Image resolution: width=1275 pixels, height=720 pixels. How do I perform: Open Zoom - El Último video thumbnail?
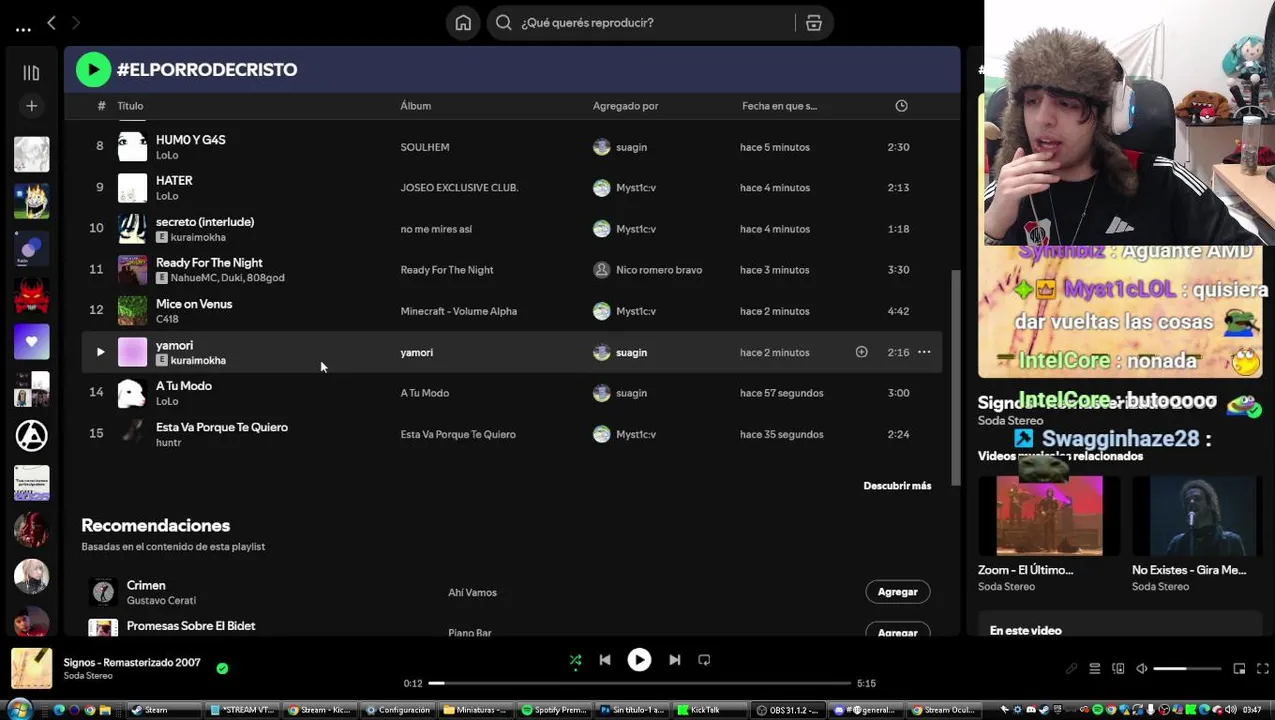pos(1049,515)
